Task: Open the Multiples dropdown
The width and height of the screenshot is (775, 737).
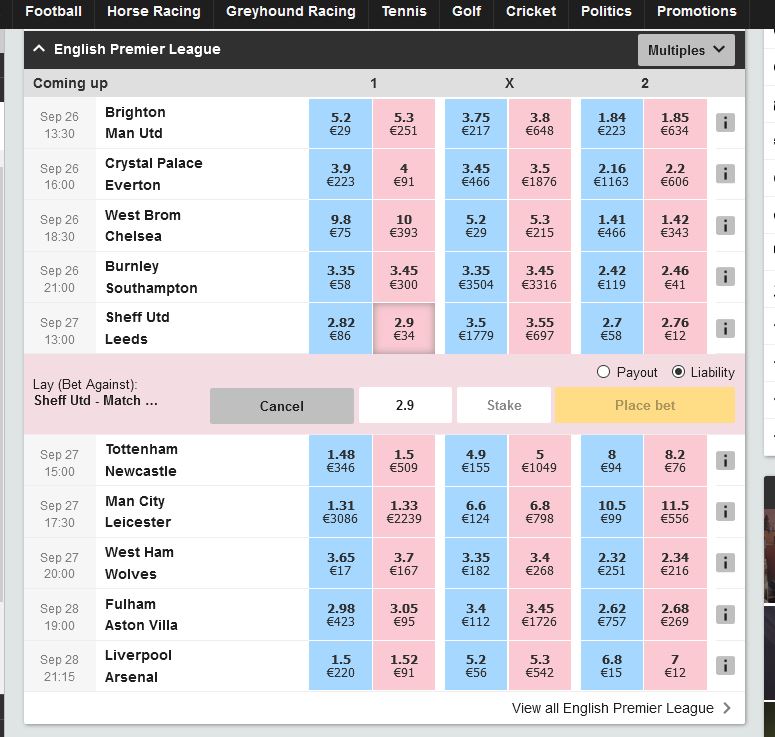Action: pyautogui.click(x=686, y=50)
